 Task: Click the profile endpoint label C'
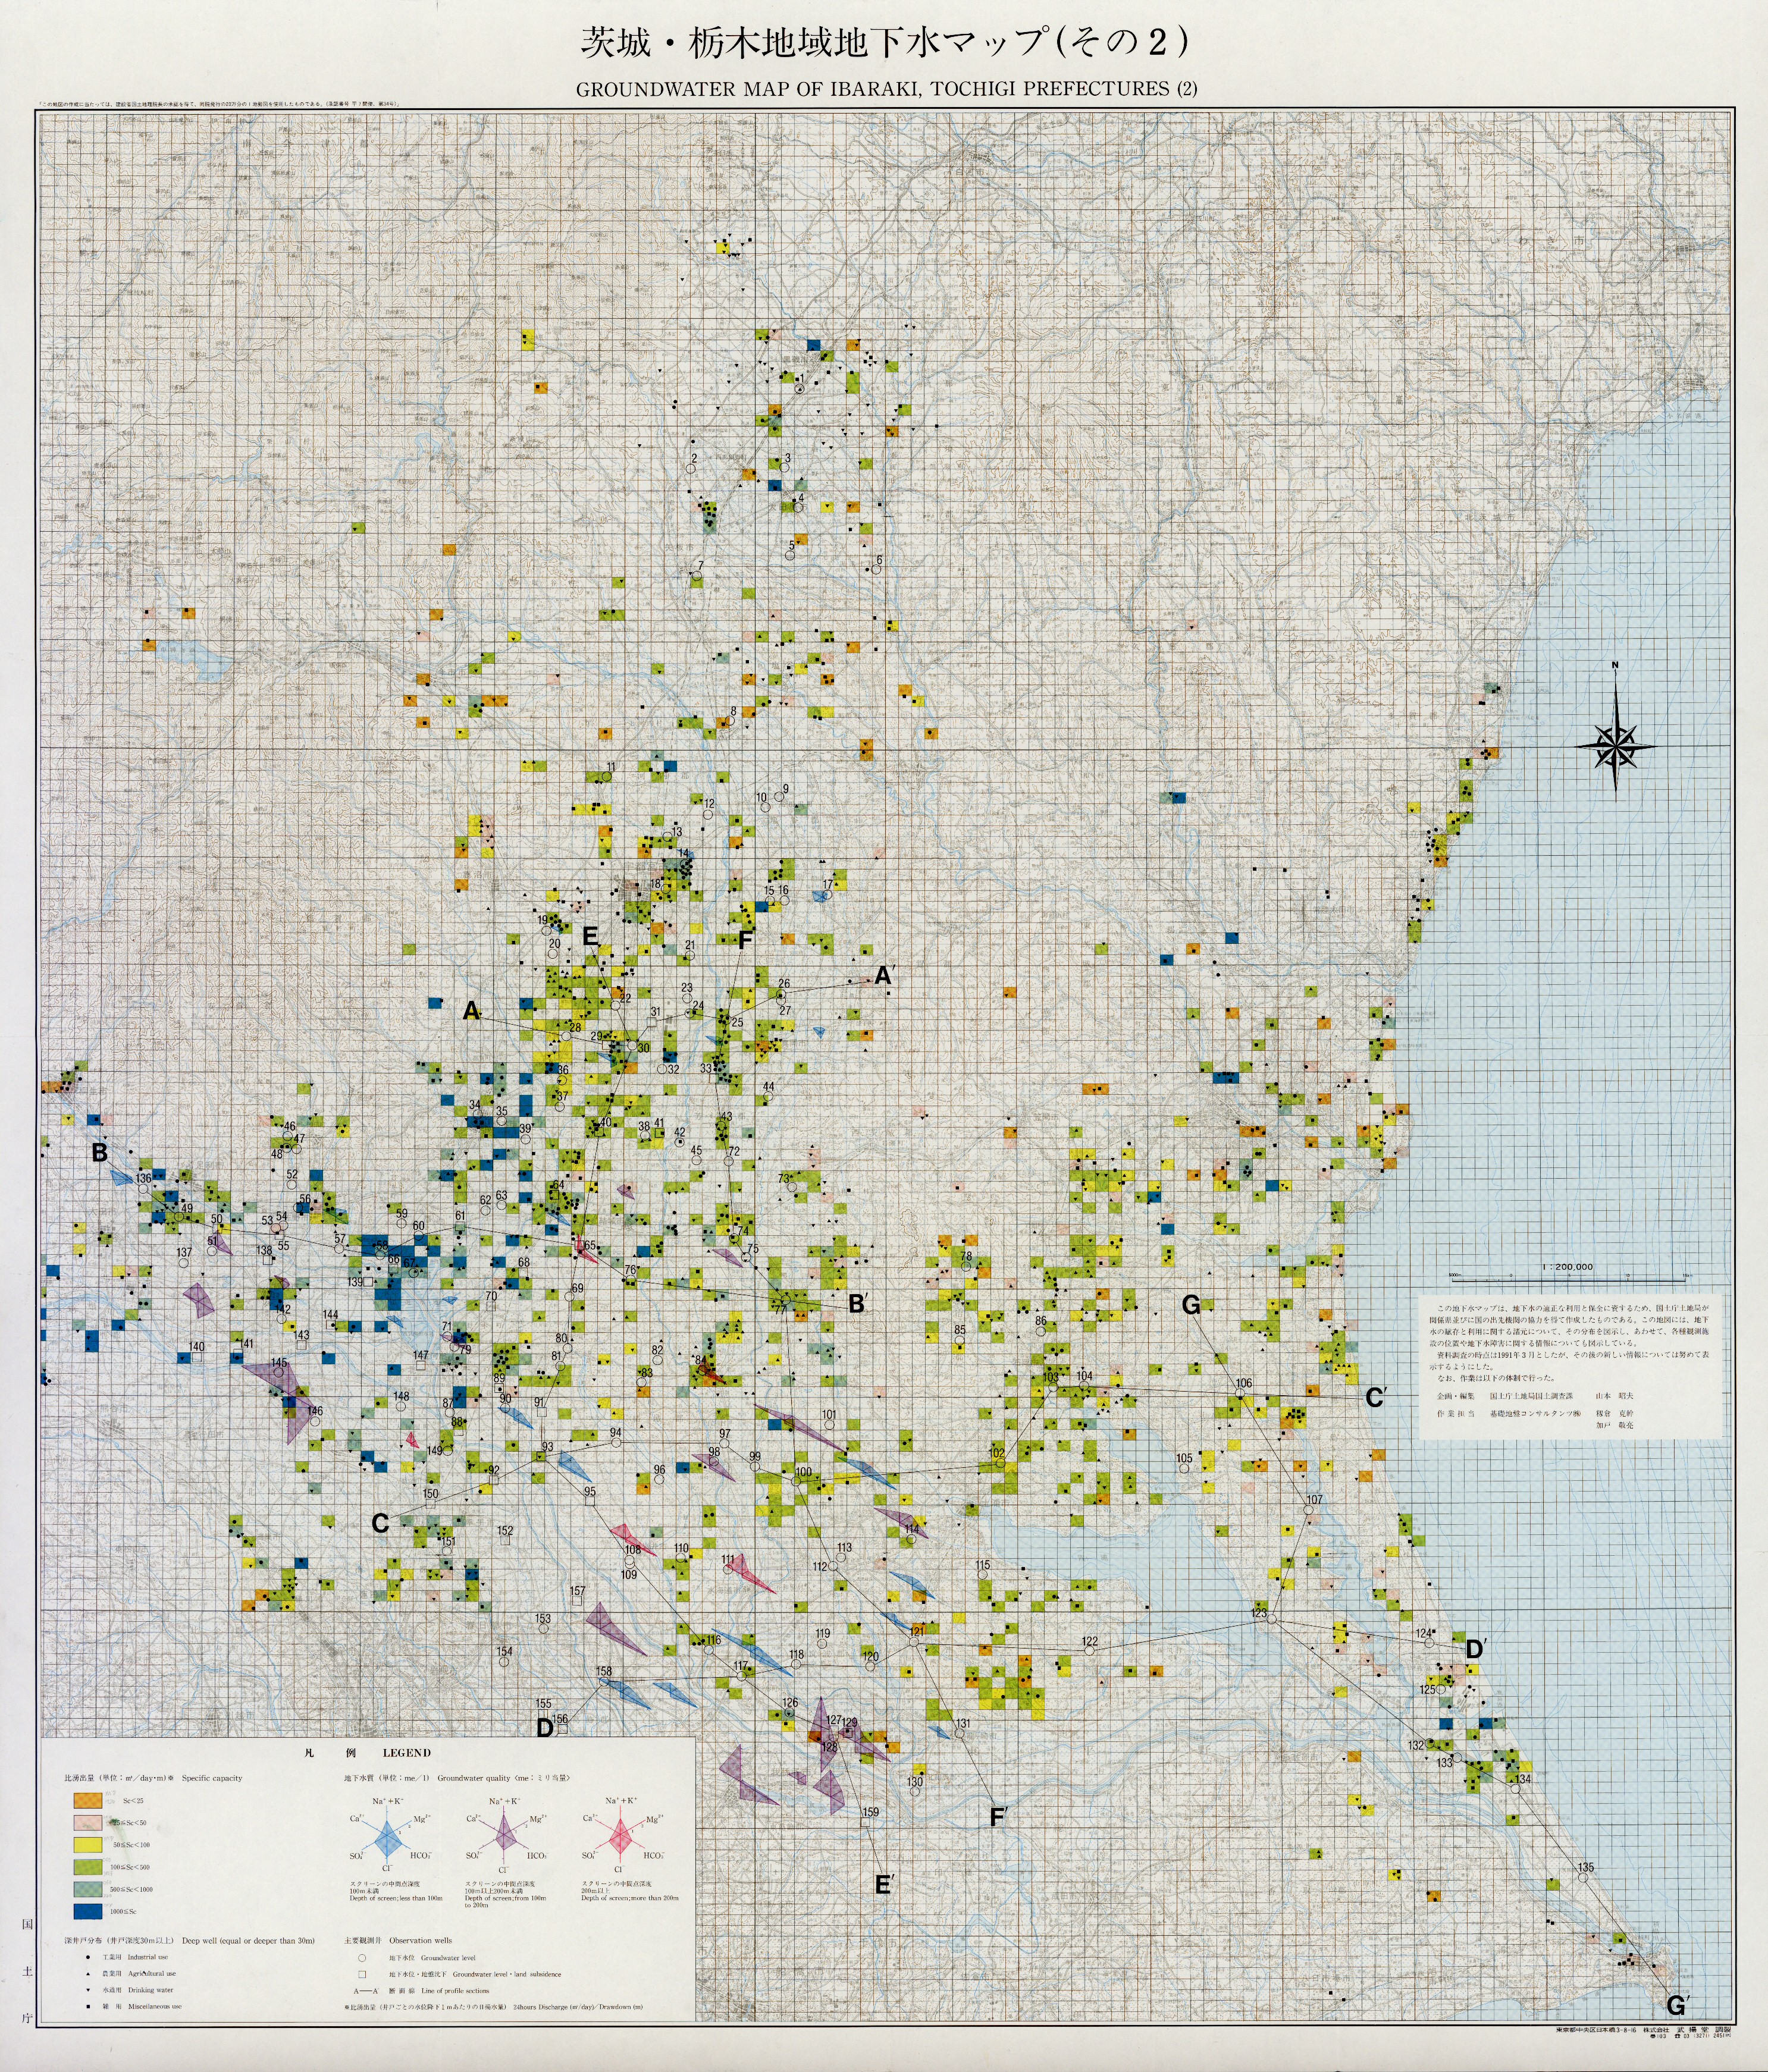[1375, 1399]
